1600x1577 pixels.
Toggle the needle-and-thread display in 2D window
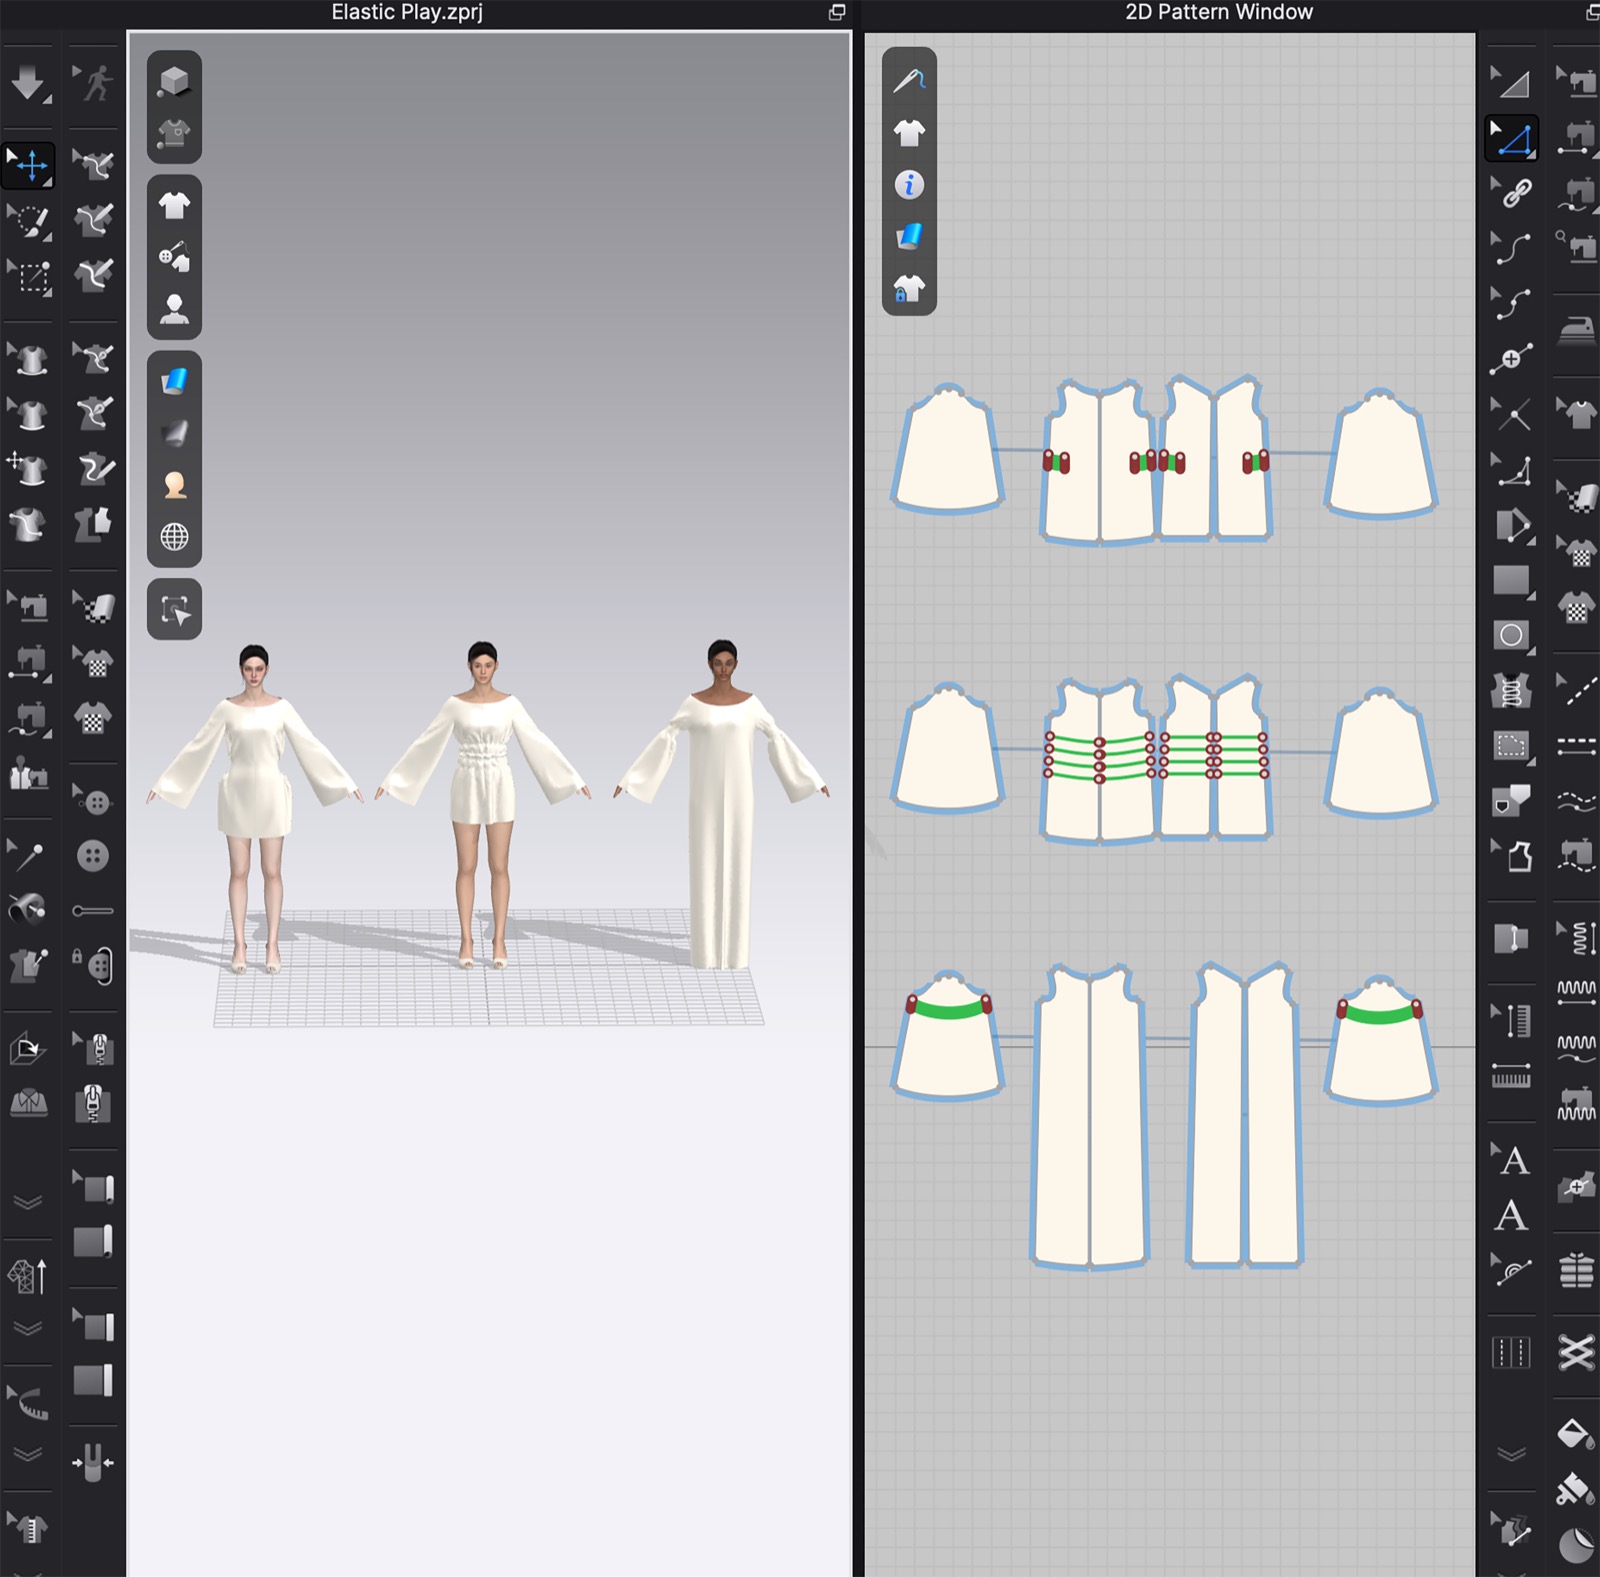coord(909,80)
